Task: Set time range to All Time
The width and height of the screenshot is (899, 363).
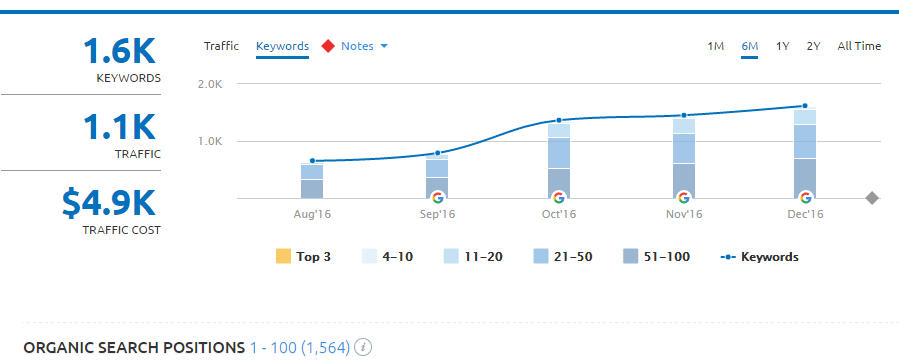Action: (x=859, y=46)
